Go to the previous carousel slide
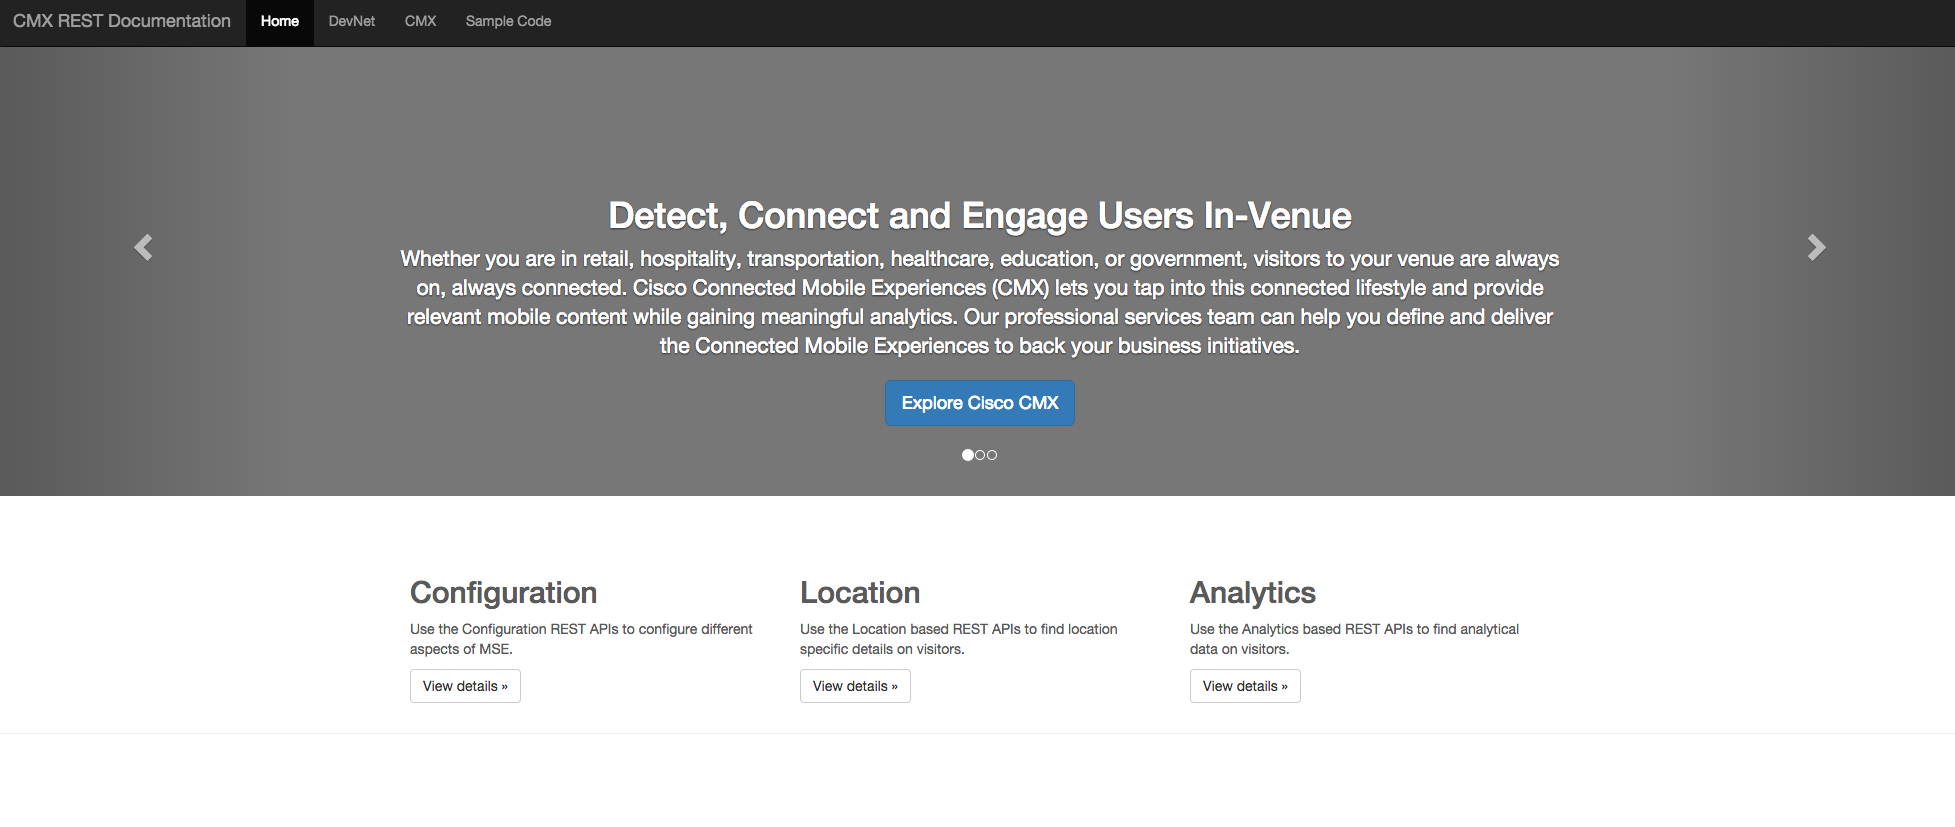Image resolution: width=1955 pixels, height=827 pixels. coord(144,247)
